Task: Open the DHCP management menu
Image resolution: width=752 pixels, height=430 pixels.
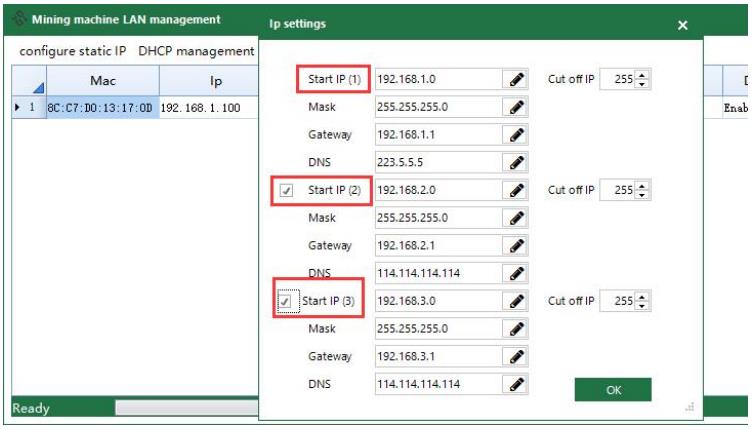Action: (196, 50)
